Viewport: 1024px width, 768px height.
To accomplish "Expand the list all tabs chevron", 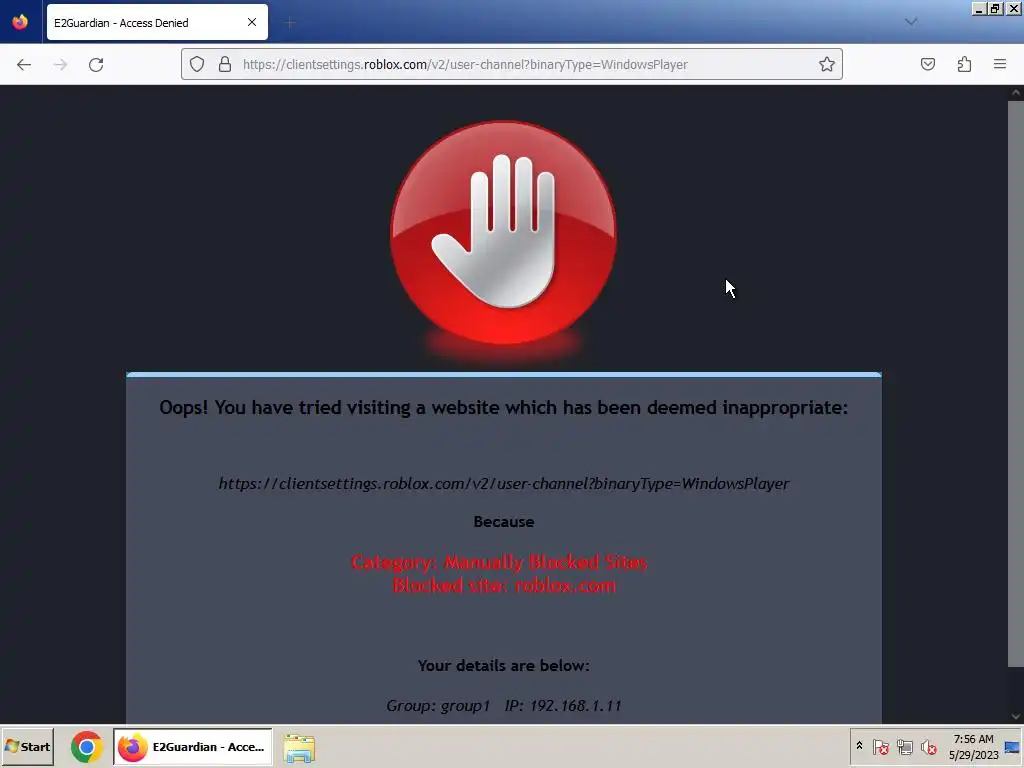I will (911, 22).
